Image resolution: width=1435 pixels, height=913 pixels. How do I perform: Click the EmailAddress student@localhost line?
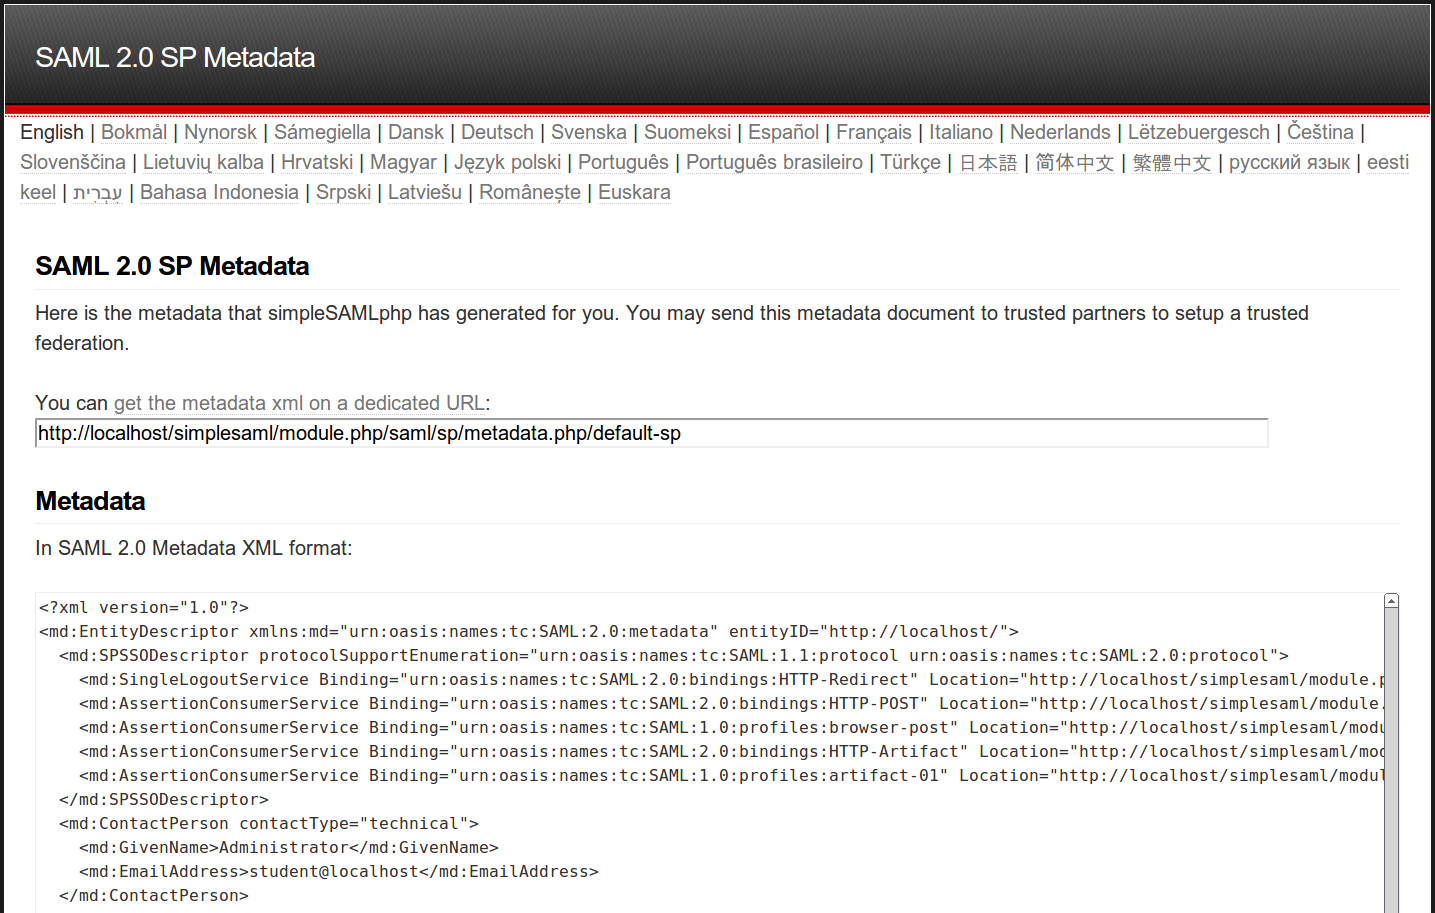pyautogui.click(x=339, y=871)
